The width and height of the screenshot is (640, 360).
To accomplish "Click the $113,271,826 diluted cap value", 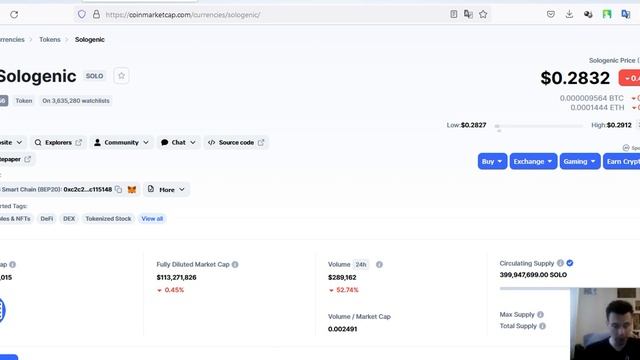I will tap(176, 278).
